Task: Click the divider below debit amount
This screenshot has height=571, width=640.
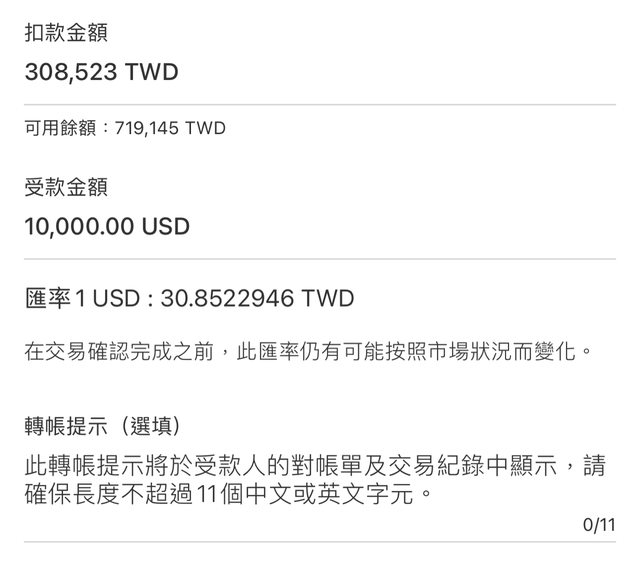Action: (320, 105)
